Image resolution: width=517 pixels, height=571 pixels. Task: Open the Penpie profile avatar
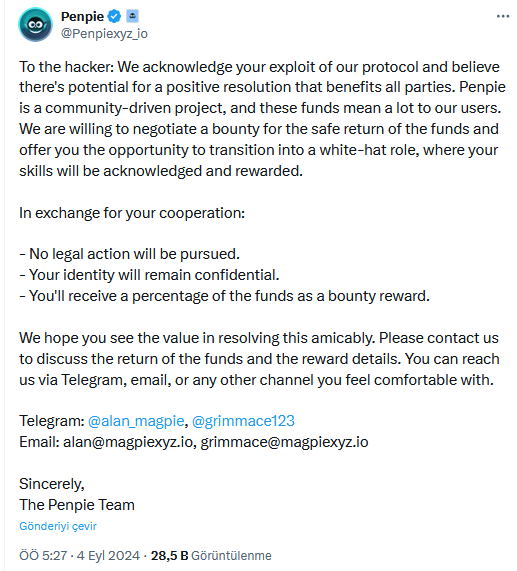35,25
